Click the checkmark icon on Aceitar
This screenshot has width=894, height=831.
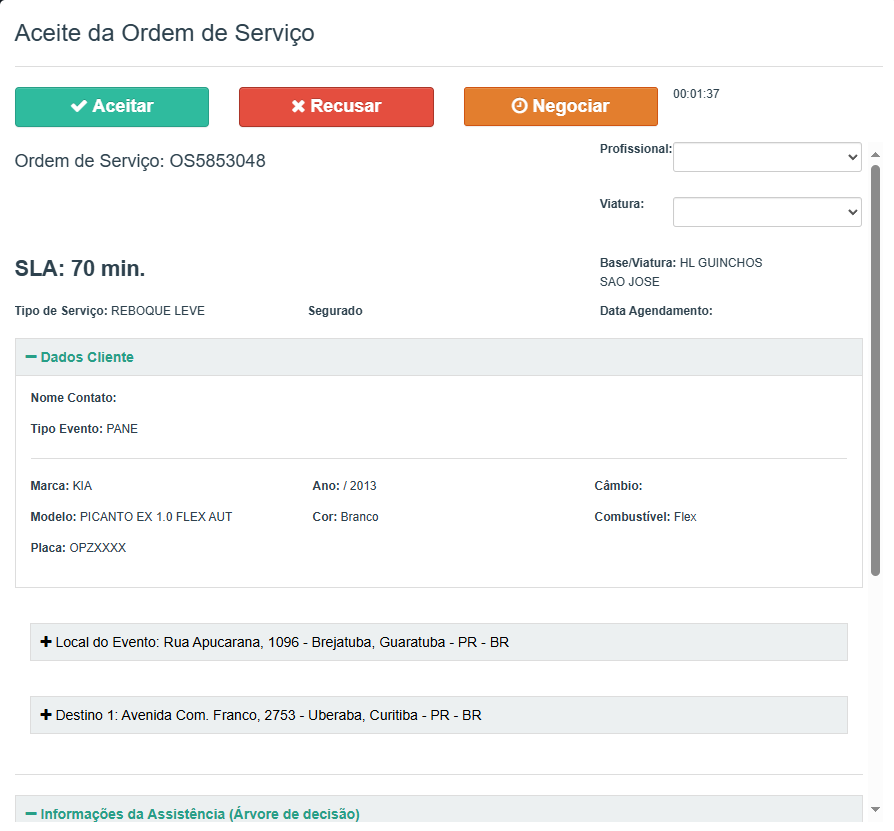point(79,107)
